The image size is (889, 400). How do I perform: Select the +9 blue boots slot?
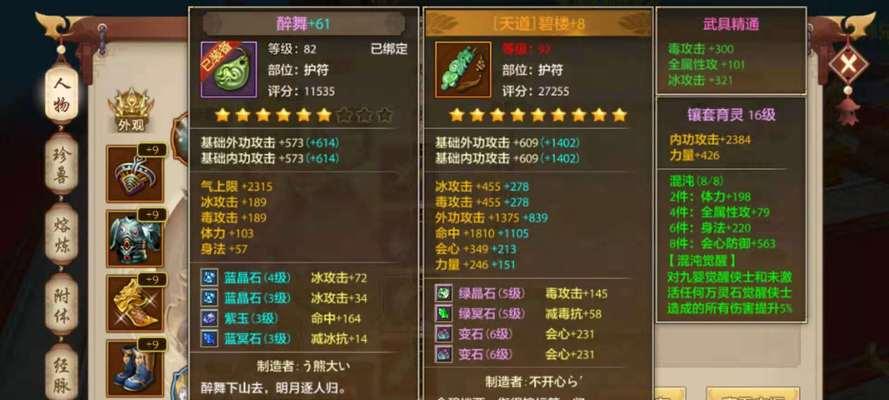click(x=135, y=368)
